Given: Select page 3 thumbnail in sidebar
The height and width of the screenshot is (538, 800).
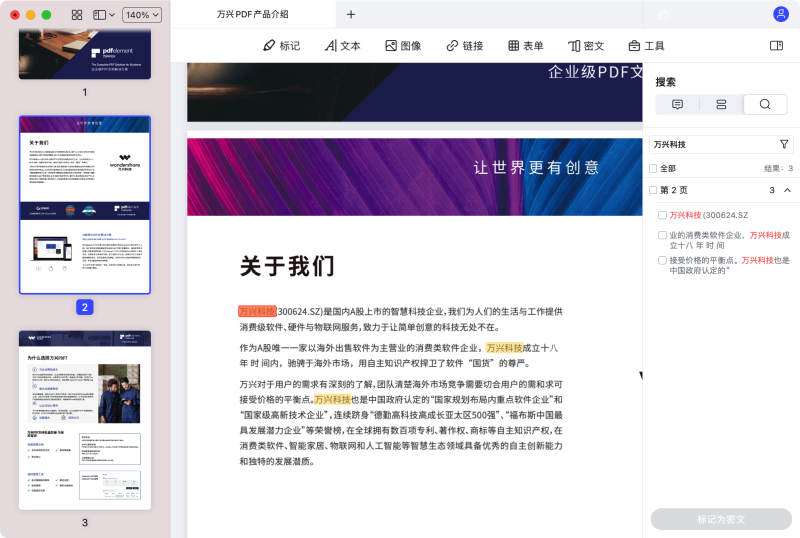Looking at the screenshot, I should [x=85, y=420].
